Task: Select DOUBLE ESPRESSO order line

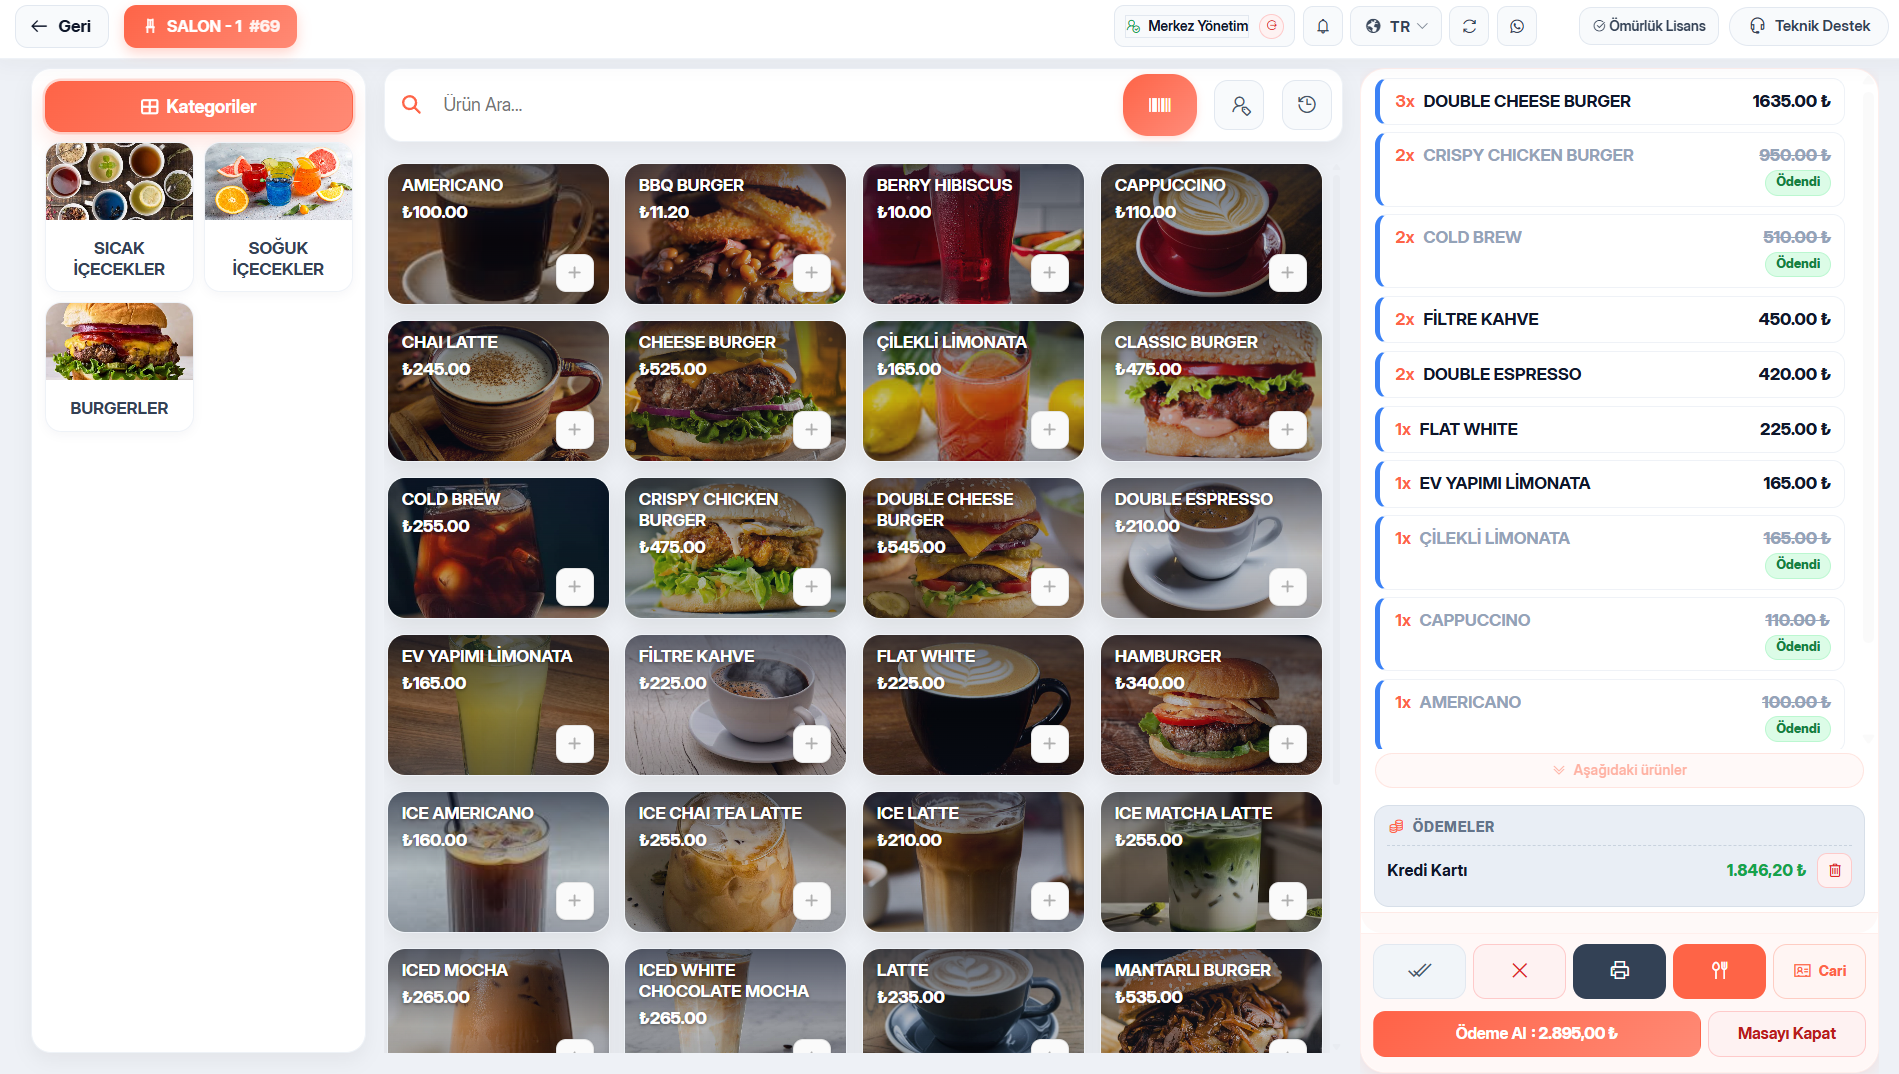Action: (1610, 374)
